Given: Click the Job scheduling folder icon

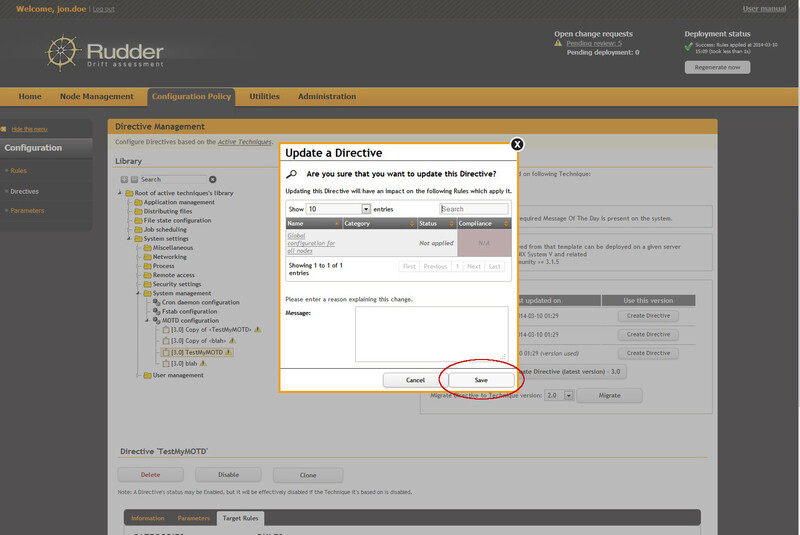Looking at the screenshot, I should click(x=138, y=230).
